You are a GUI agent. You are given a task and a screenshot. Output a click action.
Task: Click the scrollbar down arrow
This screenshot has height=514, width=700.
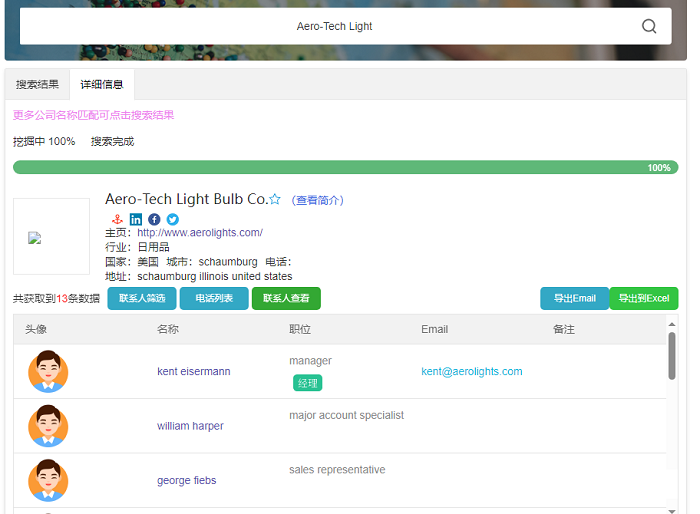672,511
